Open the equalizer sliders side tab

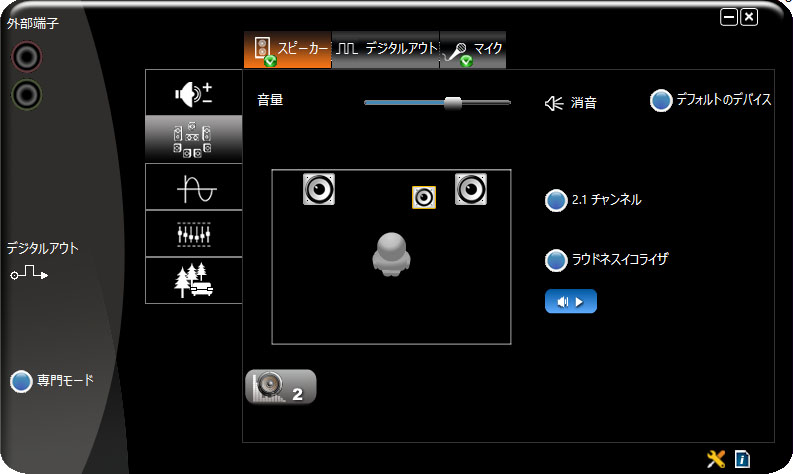tap(193, 234)
